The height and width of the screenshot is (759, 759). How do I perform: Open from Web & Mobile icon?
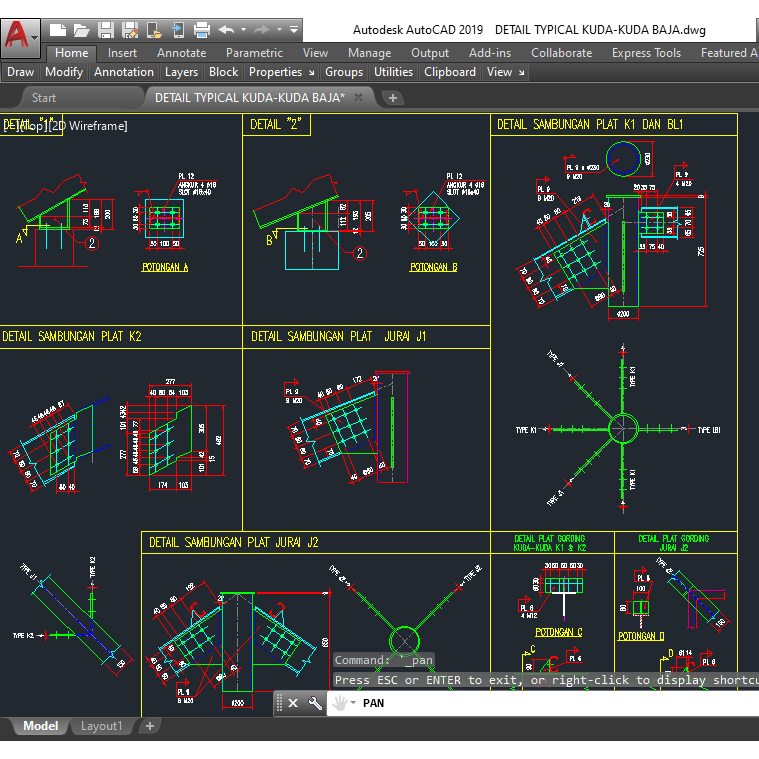(x=154, y=30)
